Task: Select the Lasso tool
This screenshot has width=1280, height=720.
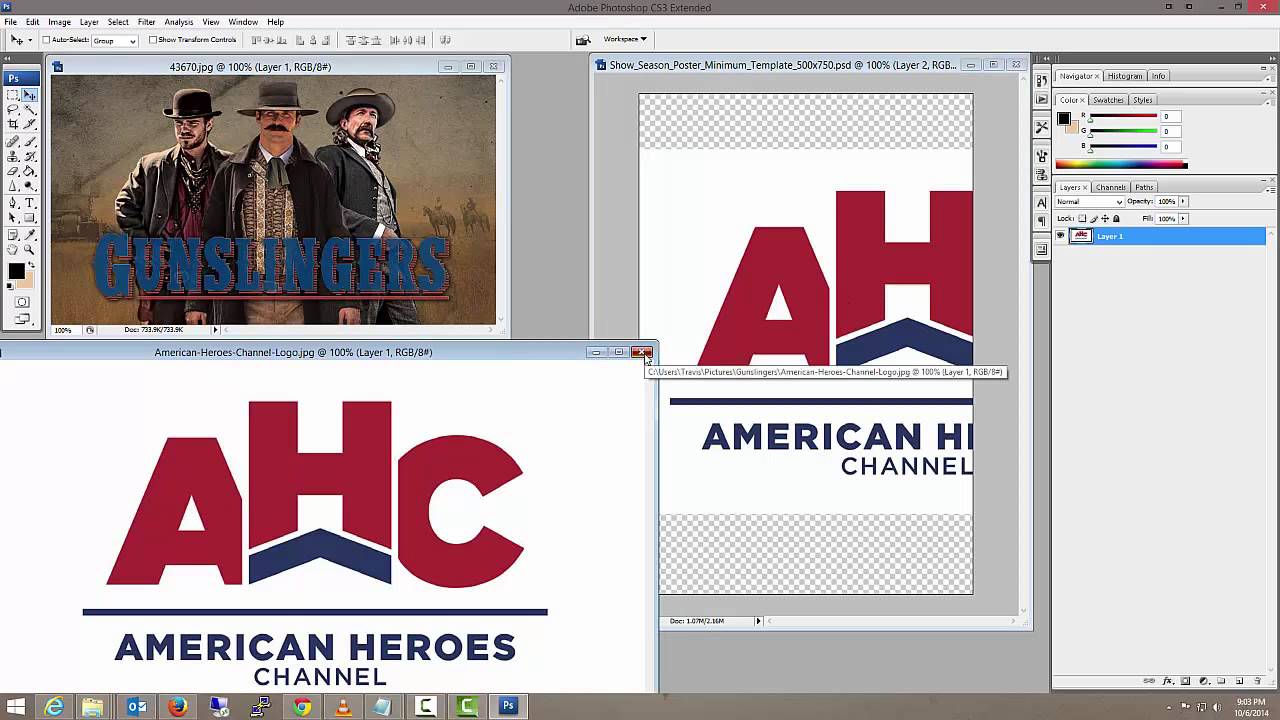Action: 13,109
